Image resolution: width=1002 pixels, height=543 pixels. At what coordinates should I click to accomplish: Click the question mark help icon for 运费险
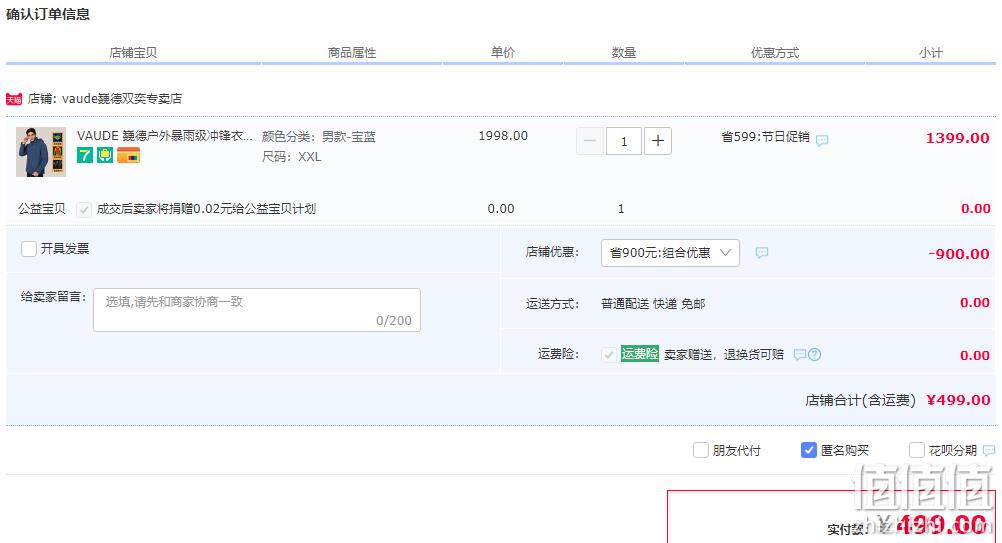click(814, 355)
